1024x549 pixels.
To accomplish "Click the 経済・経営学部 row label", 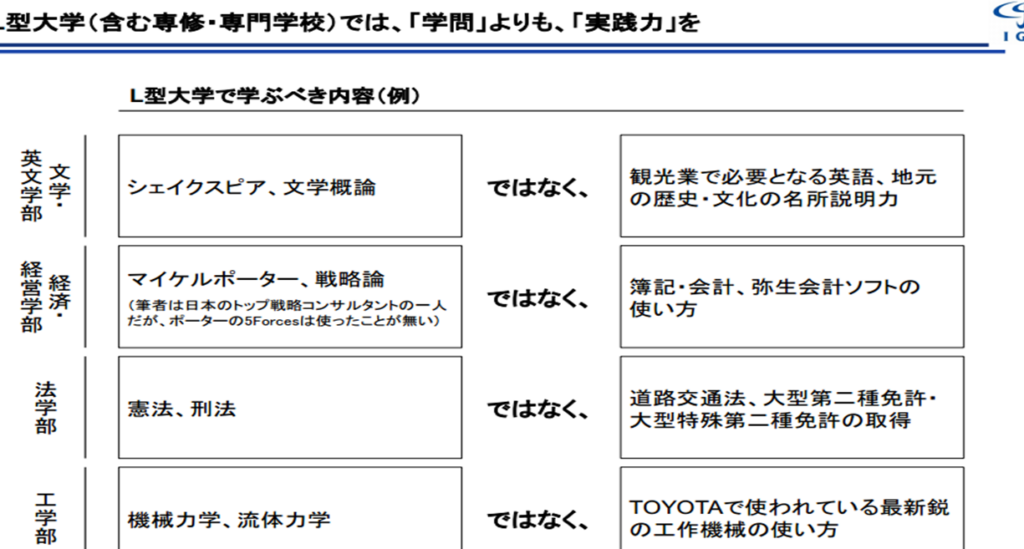I will click(48, 297).
